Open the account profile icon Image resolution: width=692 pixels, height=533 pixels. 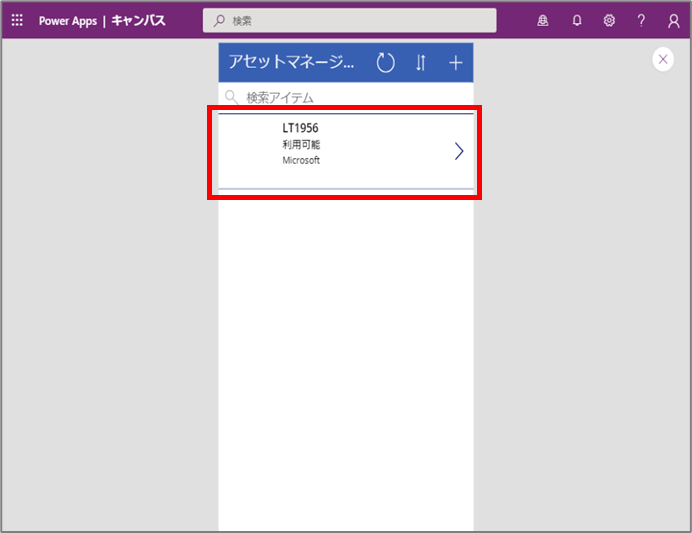[x=673, y=20]
